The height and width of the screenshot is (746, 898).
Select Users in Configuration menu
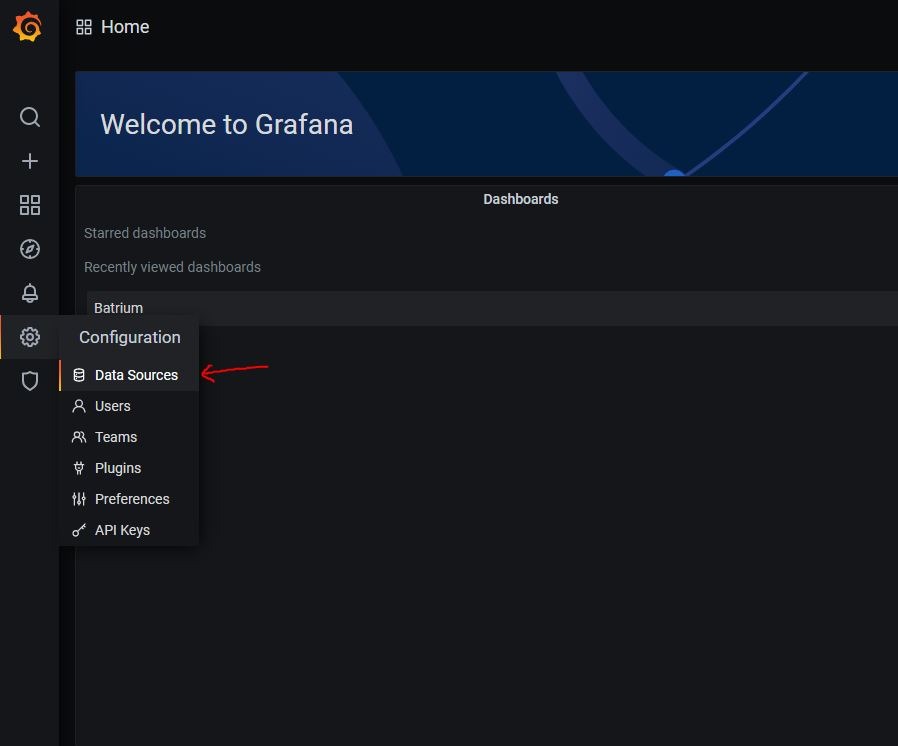(129, 406)
